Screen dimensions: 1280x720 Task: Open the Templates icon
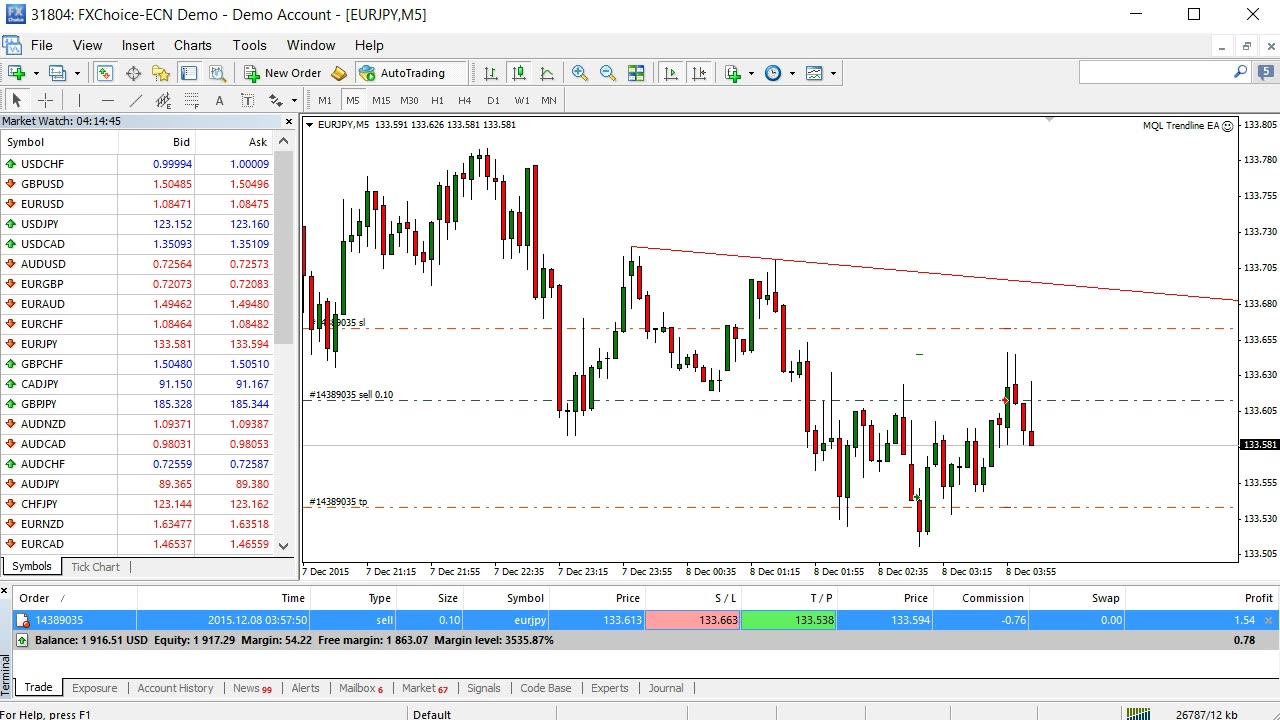point(814,73)
